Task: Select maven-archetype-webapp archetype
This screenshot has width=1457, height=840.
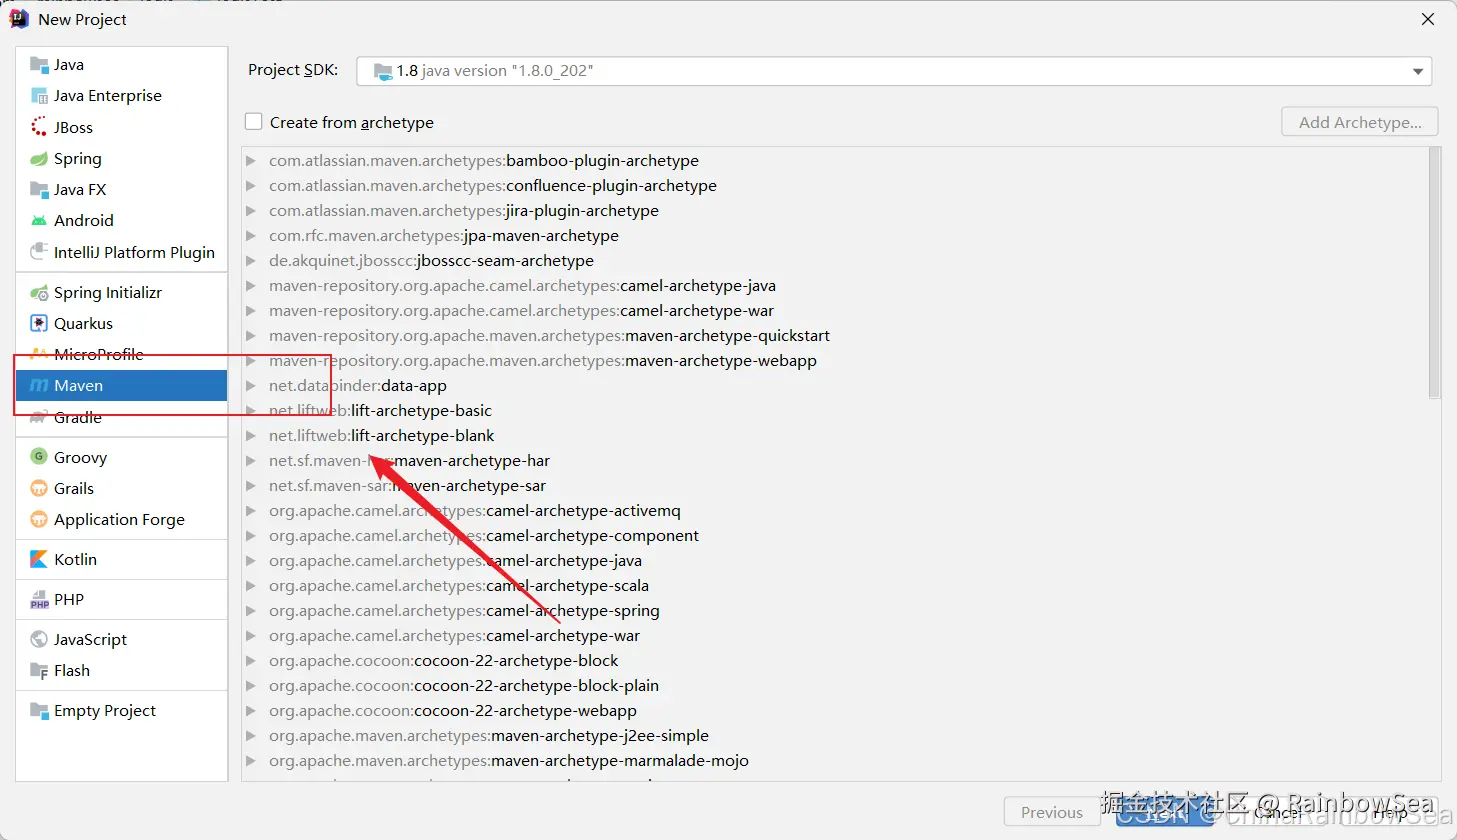Action: [x=543, y=361]
